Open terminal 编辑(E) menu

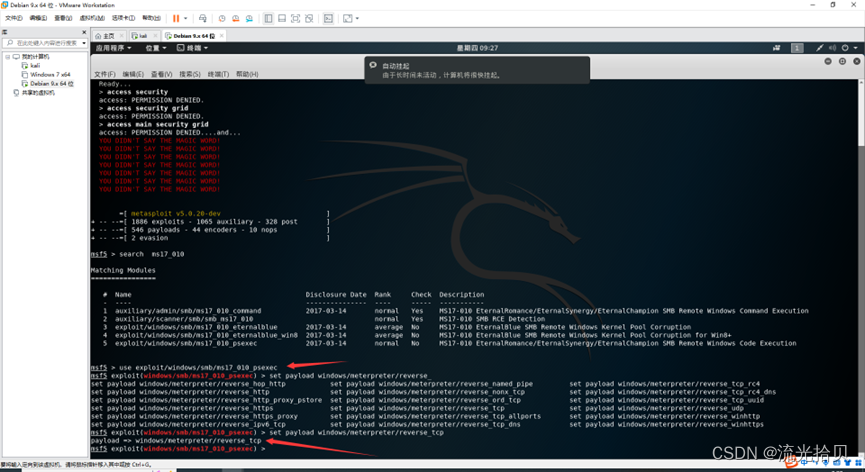pos(133,74)
